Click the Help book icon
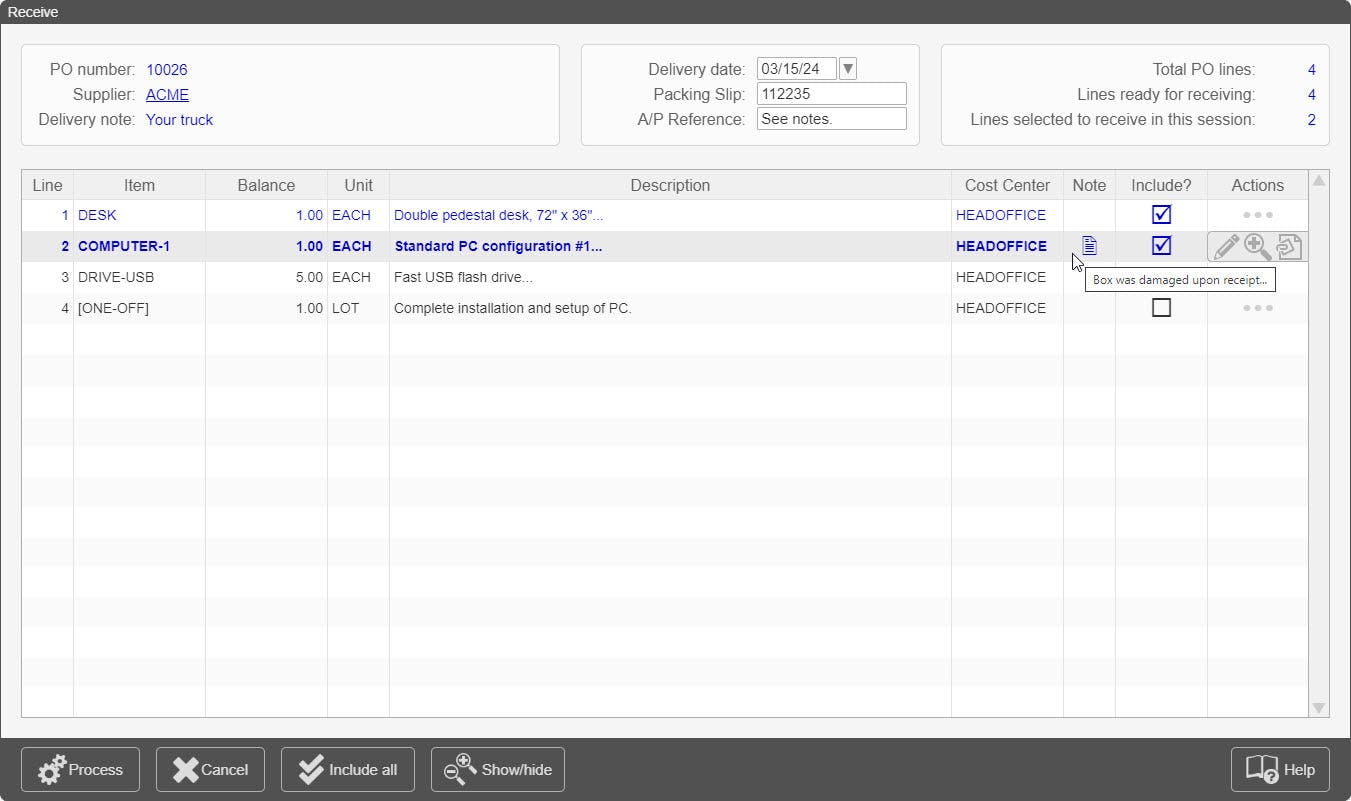 (x=1263, y=769)
